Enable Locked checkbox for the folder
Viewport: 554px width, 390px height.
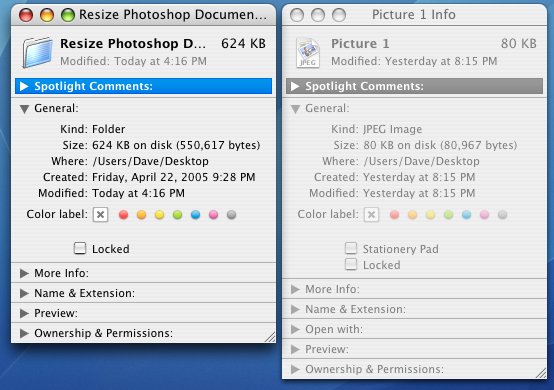[80, 248]
